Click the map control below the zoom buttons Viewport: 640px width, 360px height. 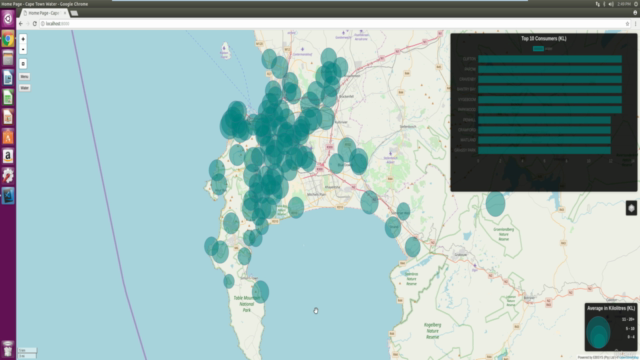click(23, 64)
